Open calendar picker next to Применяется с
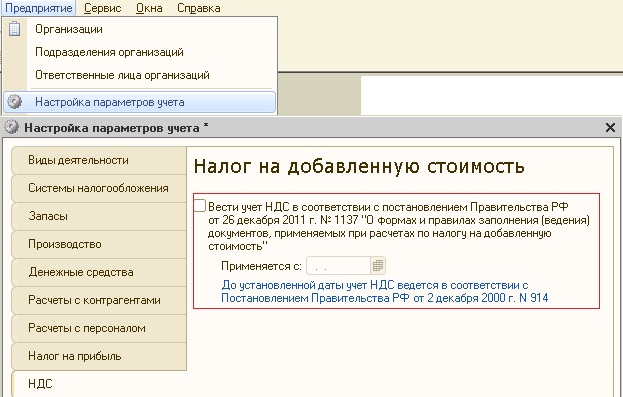This screenshot has height=397, width=623. (x=378, y=266)
